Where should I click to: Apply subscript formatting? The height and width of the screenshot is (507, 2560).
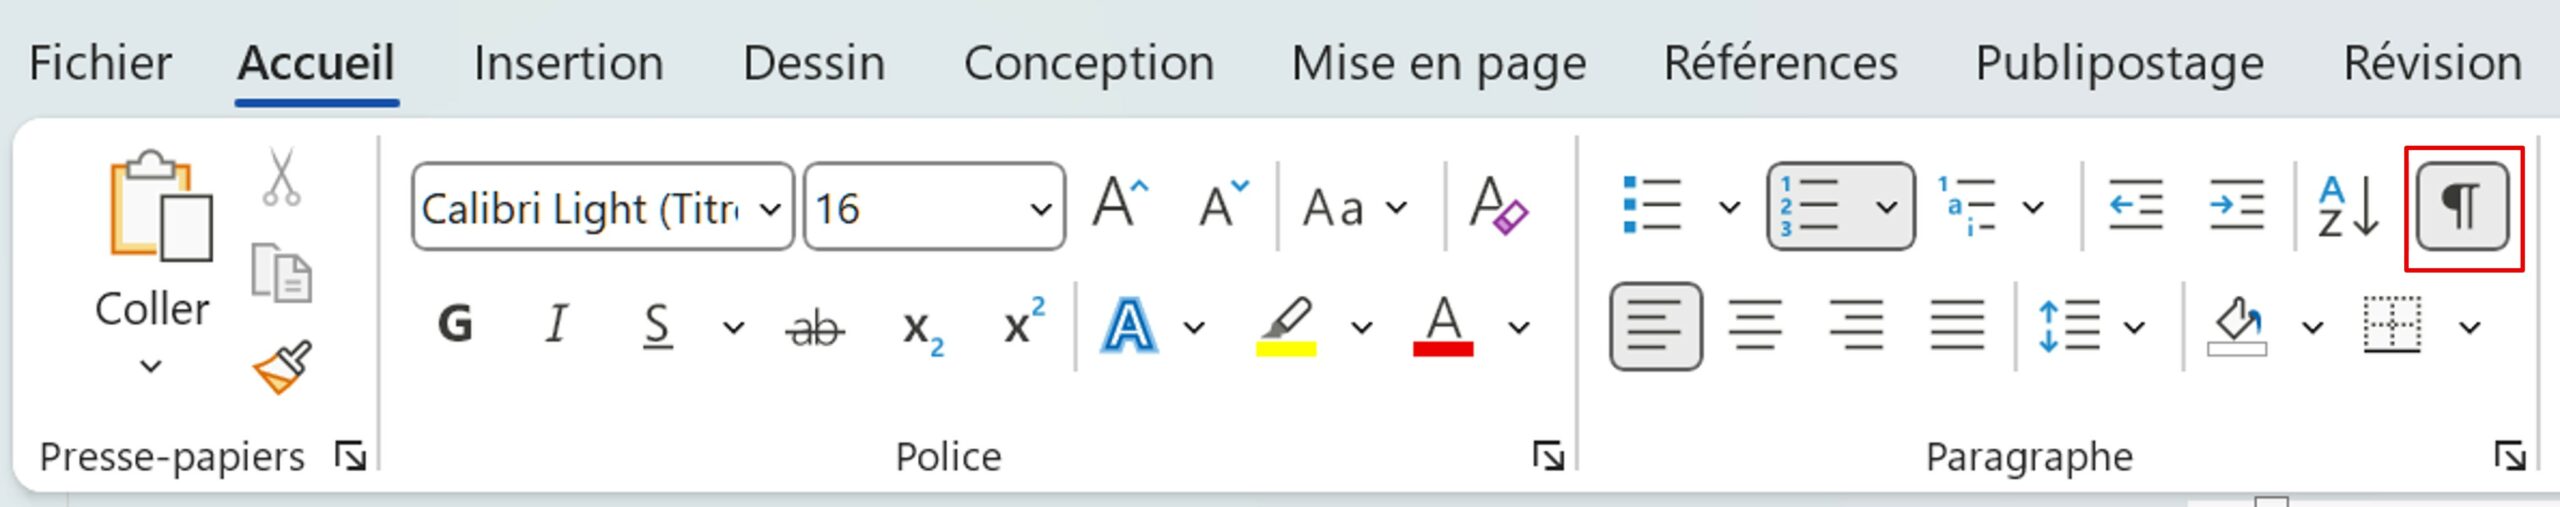[x=921, y=328]
